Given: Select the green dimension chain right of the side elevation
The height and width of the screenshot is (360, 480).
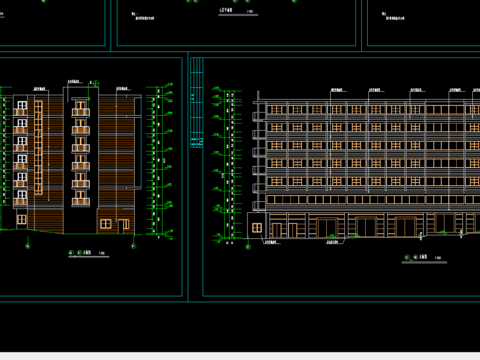Looking at the screenshot, I should click(159, 161).
